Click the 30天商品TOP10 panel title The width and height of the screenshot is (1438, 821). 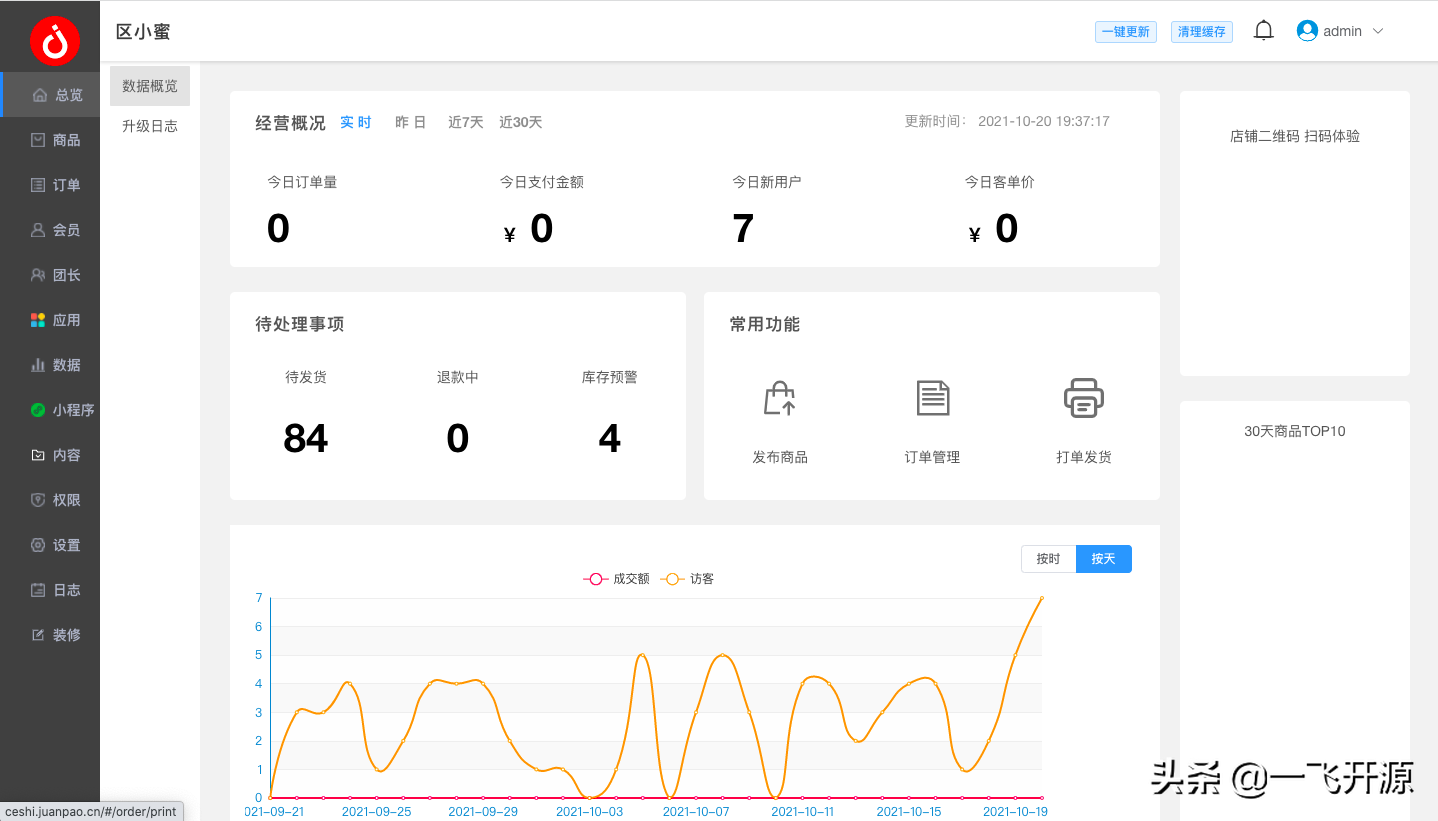point(1295,431)
